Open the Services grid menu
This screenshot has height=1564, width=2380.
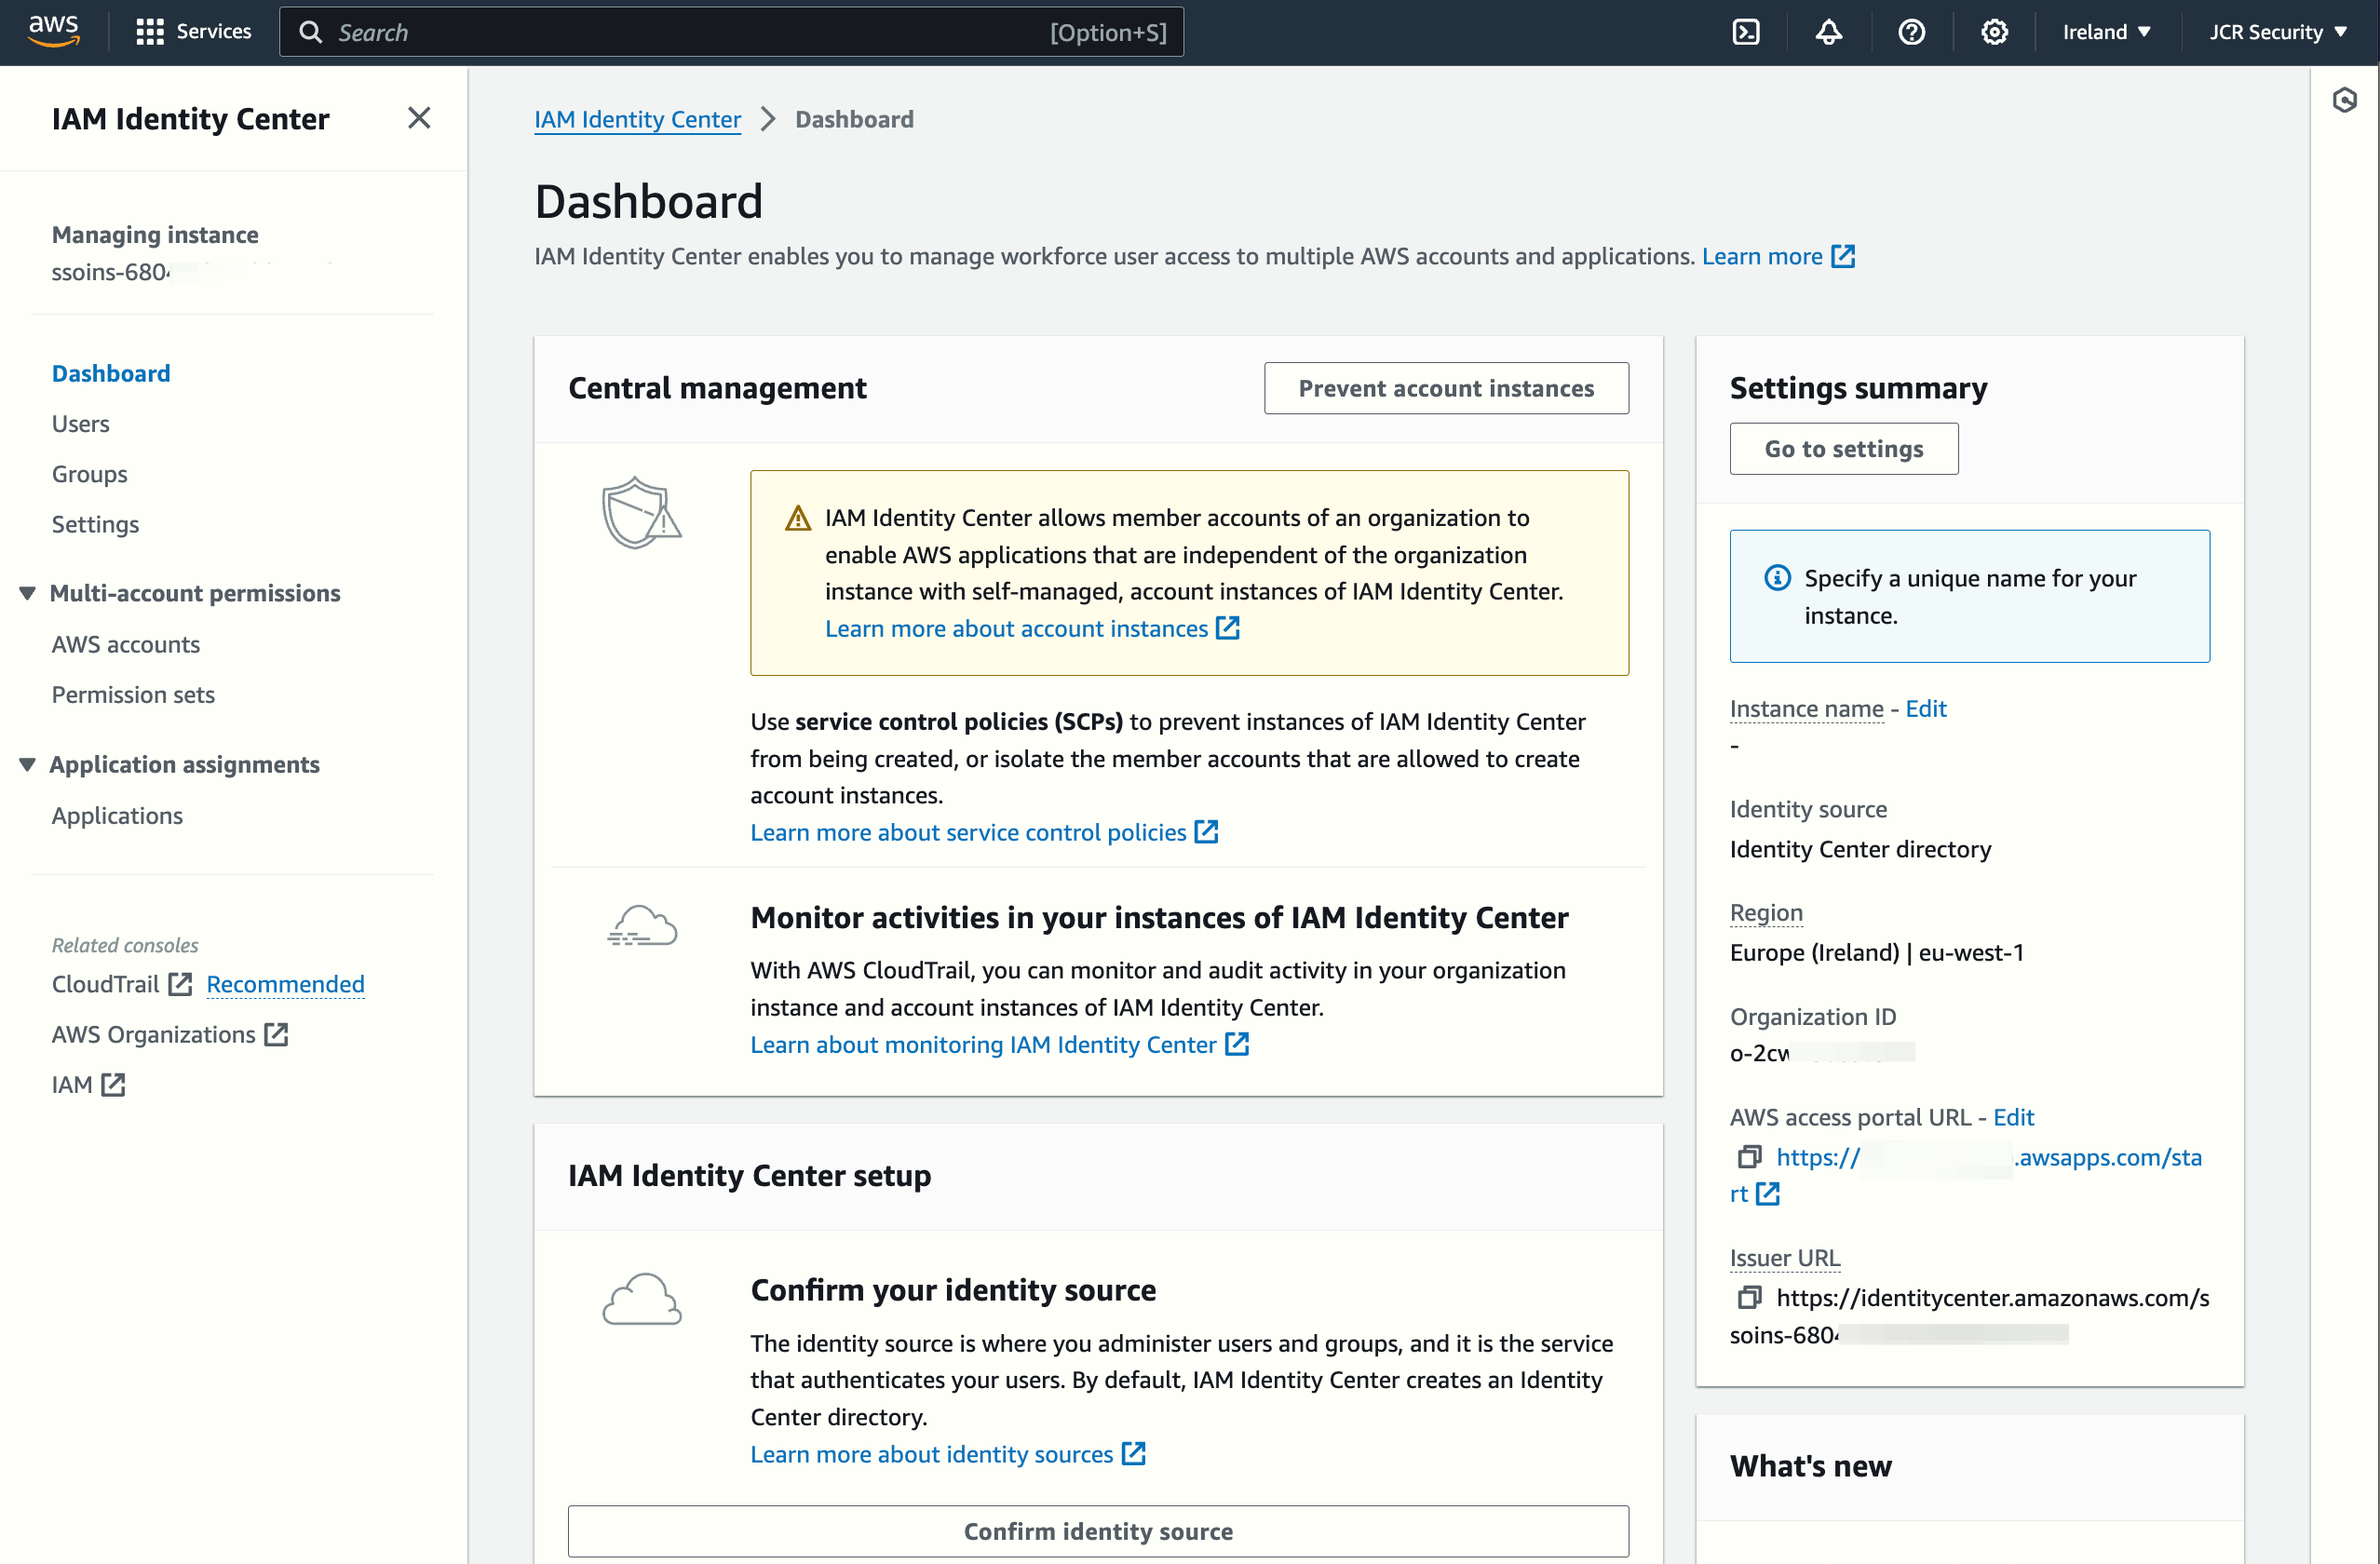[x=193, y=32]
